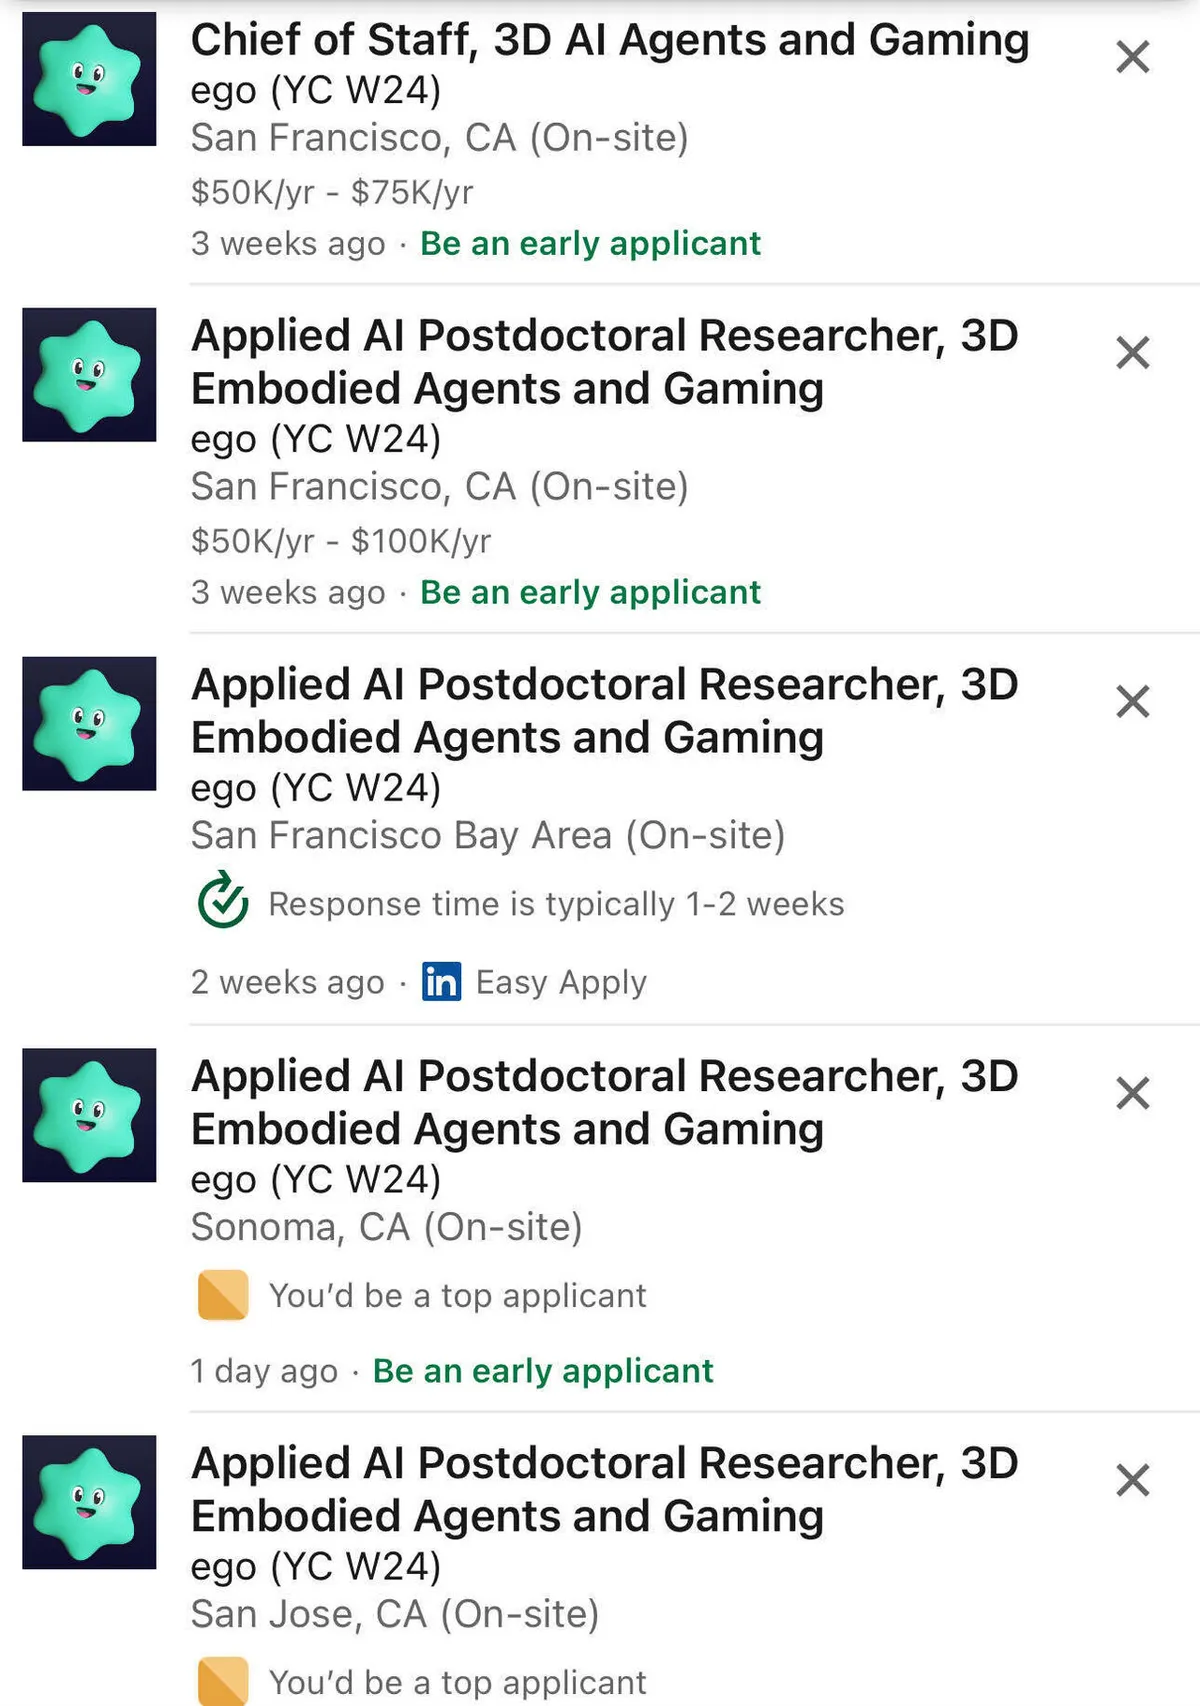Open Postdoctoral Researcher job paying $50K-$100K
Image resolution: width=1200 pixels, height=1706 pixels.
pos(604,361)
